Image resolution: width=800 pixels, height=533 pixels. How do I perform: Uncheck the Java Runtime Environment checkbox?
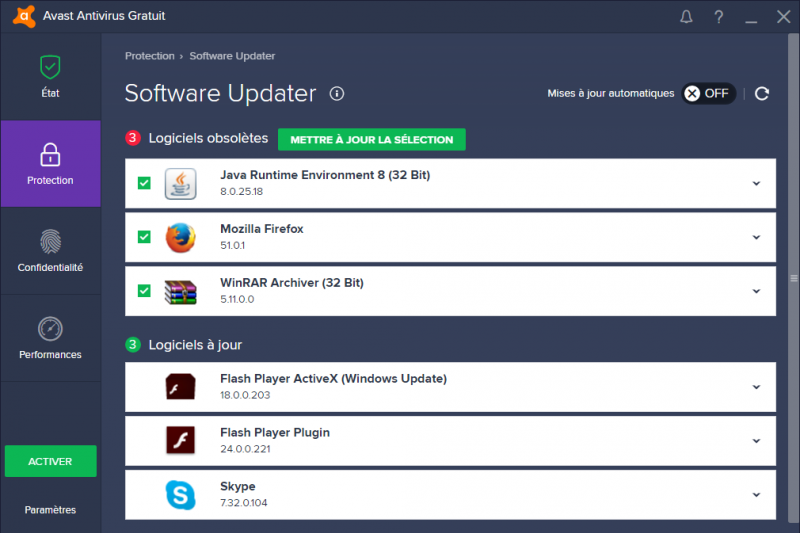click(144, 183)
